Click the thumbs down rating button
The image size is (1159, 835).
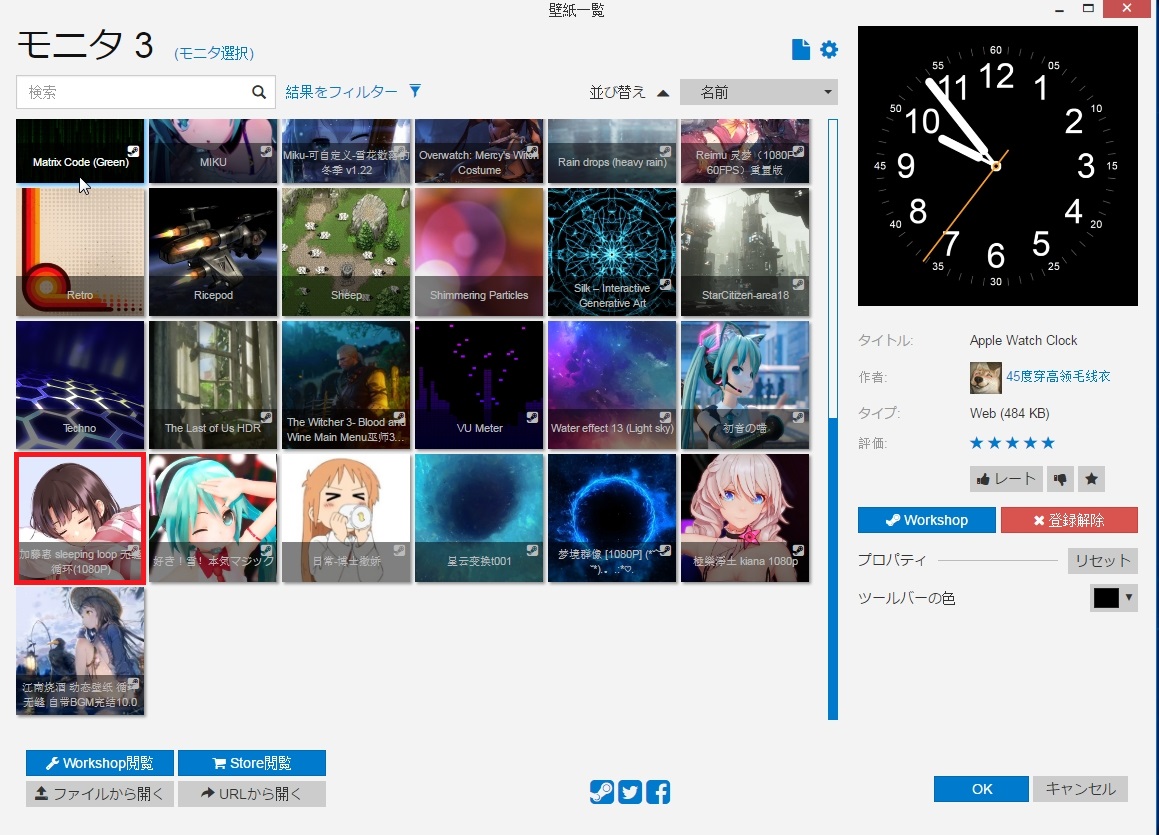click(x=1060, y=479)
